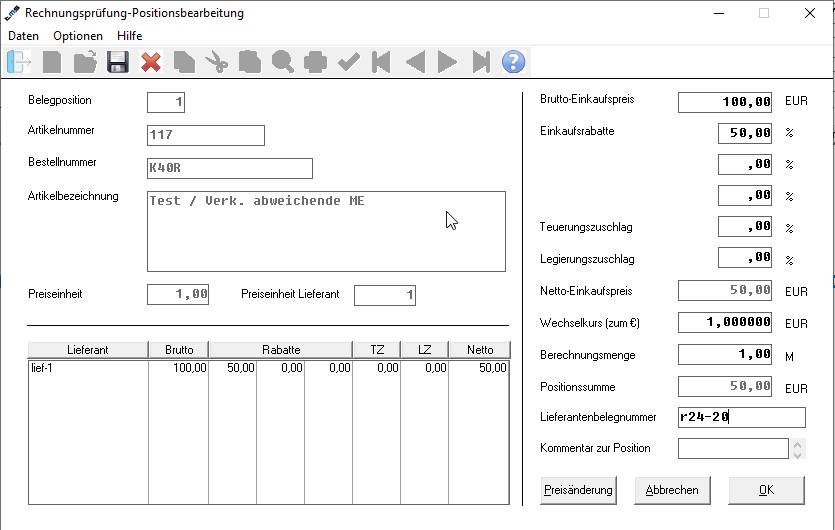Click the Abbrechen button
The height and width of the screenshot is (530, 835).
(672, 490)
